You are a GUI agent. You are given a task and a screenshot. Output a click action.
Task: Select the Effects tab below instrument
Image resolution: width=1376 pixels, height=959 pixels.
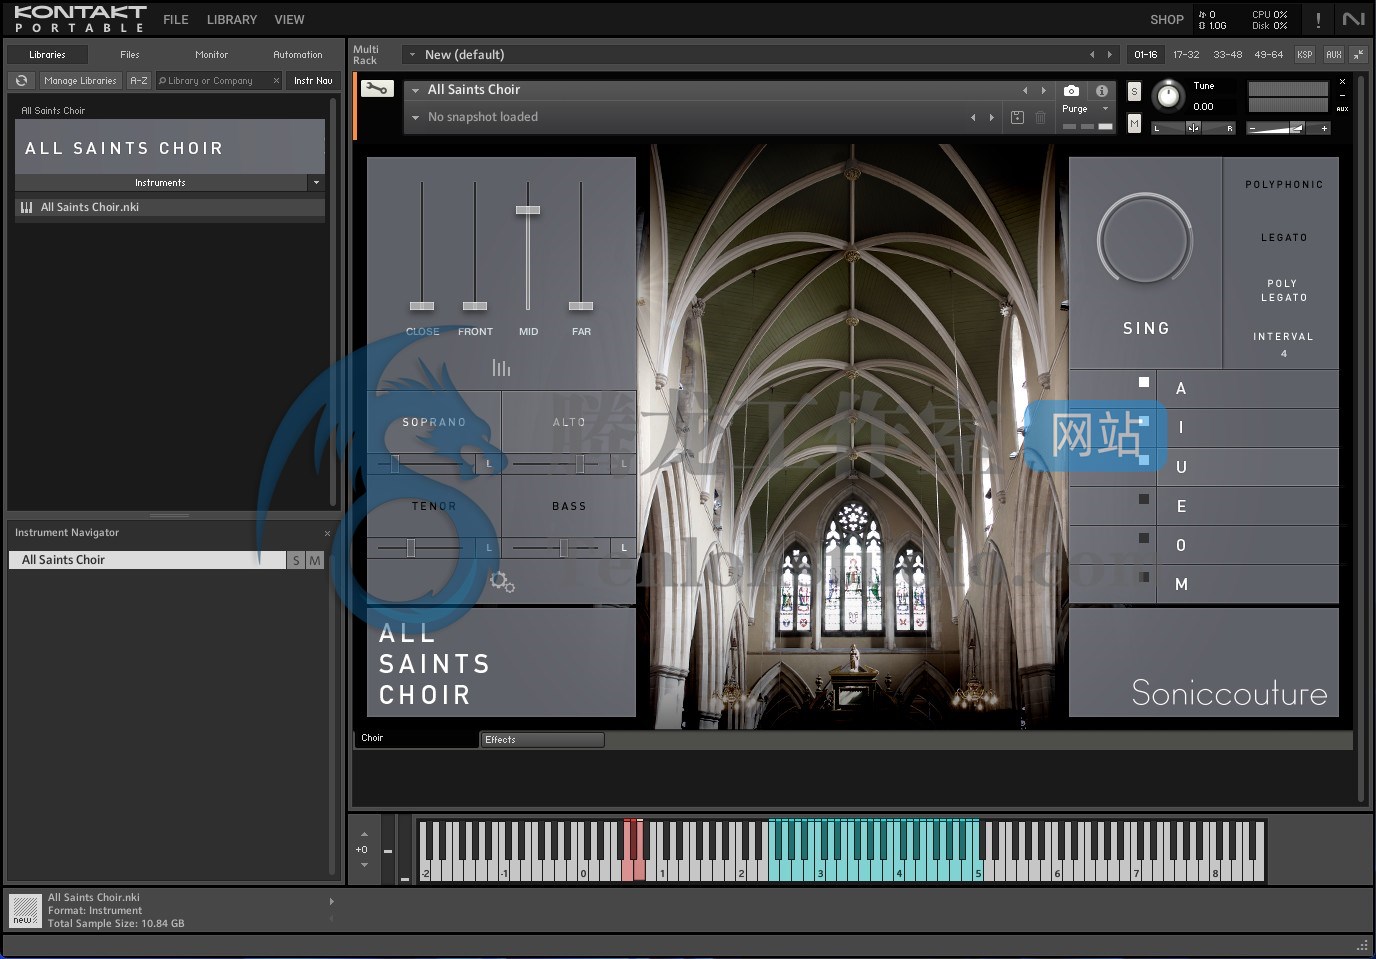coord(542,740)
